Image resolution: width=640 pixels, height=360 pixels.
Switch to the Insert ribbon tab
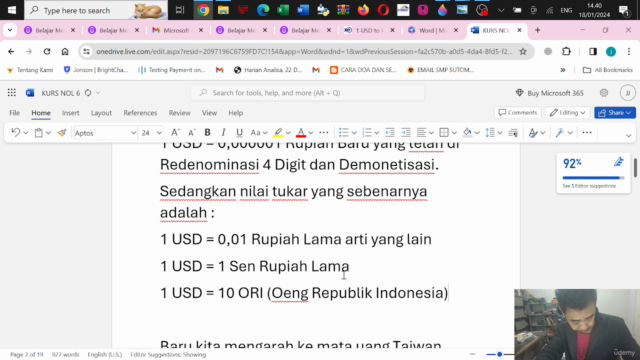click(x=71, y=113)
